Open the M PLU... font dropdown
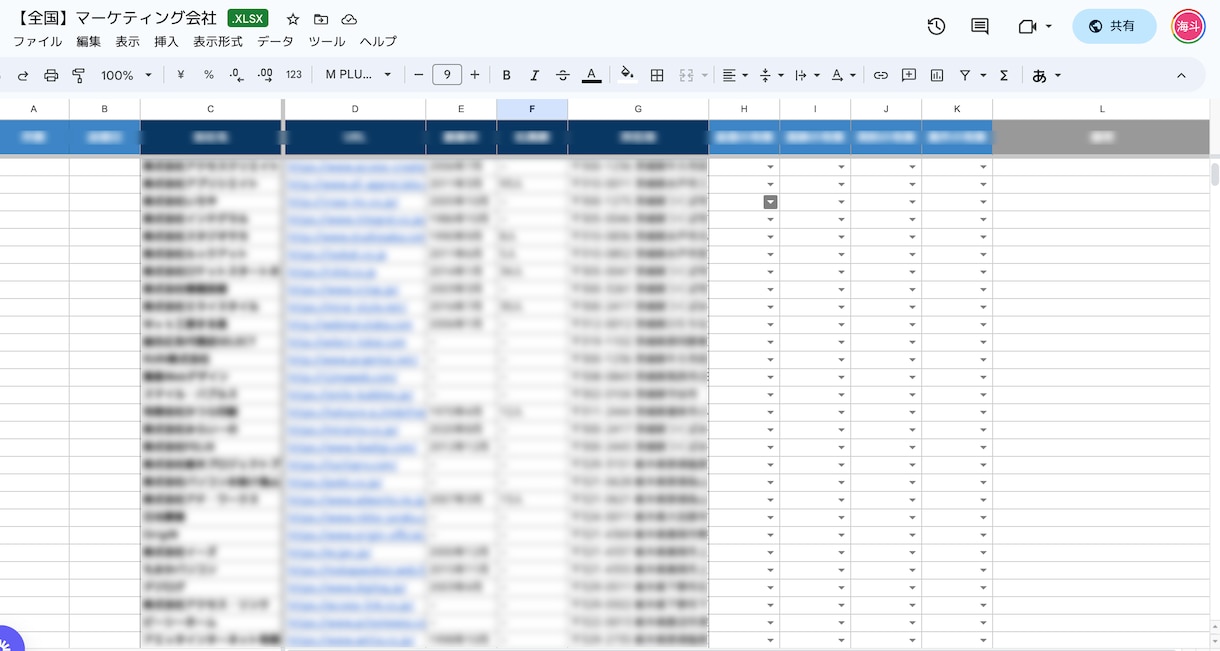The height and width of the screenshot is (651, 1220). pyautogui.click(x=359, y=75)
